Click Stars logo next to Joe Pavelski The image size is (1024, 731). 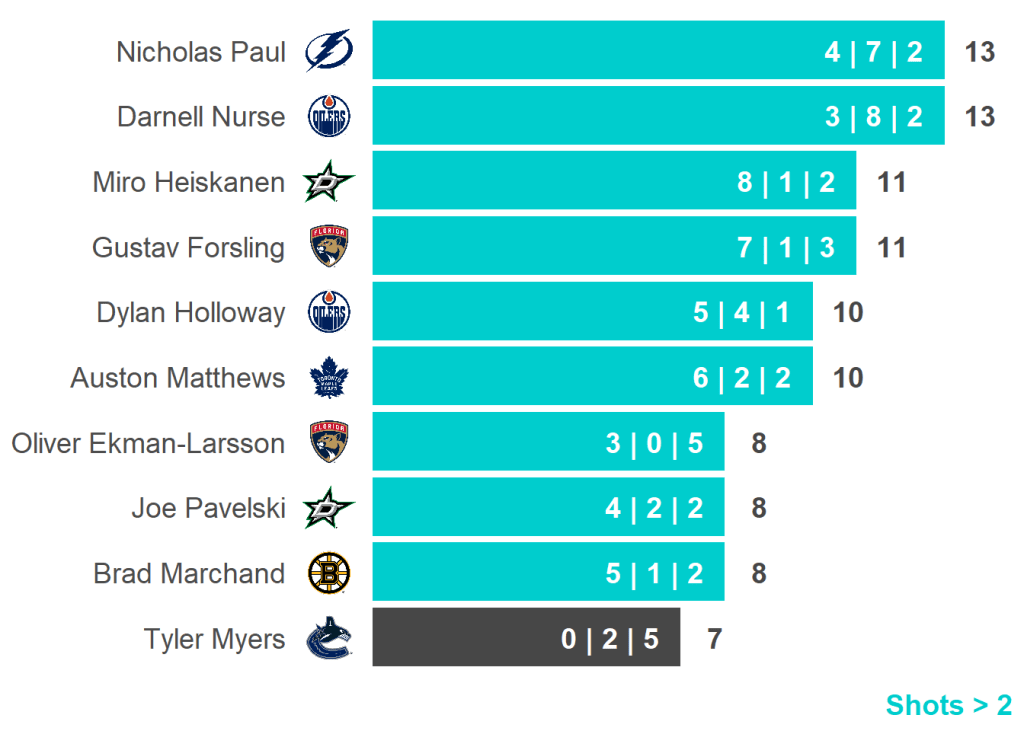(x=329, y=508)
